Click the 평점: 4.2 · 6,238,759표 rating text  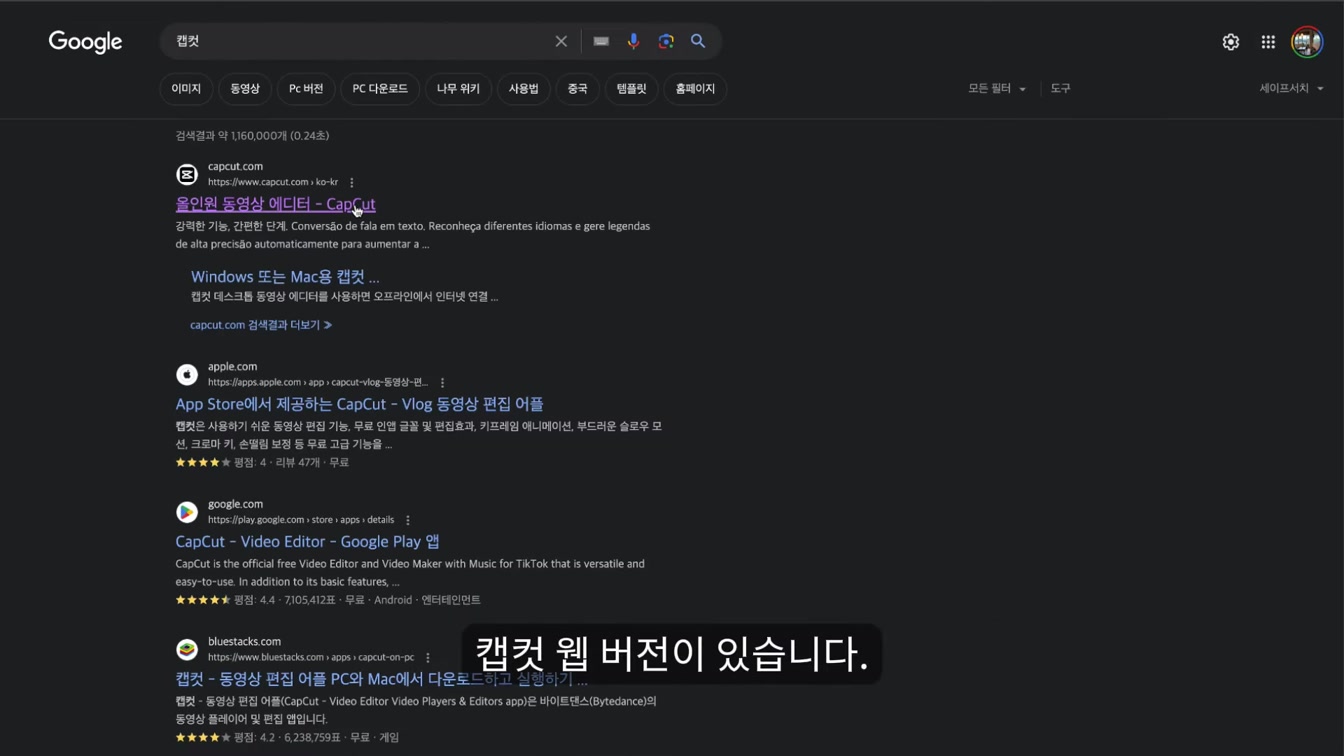[x=316, y=738]
